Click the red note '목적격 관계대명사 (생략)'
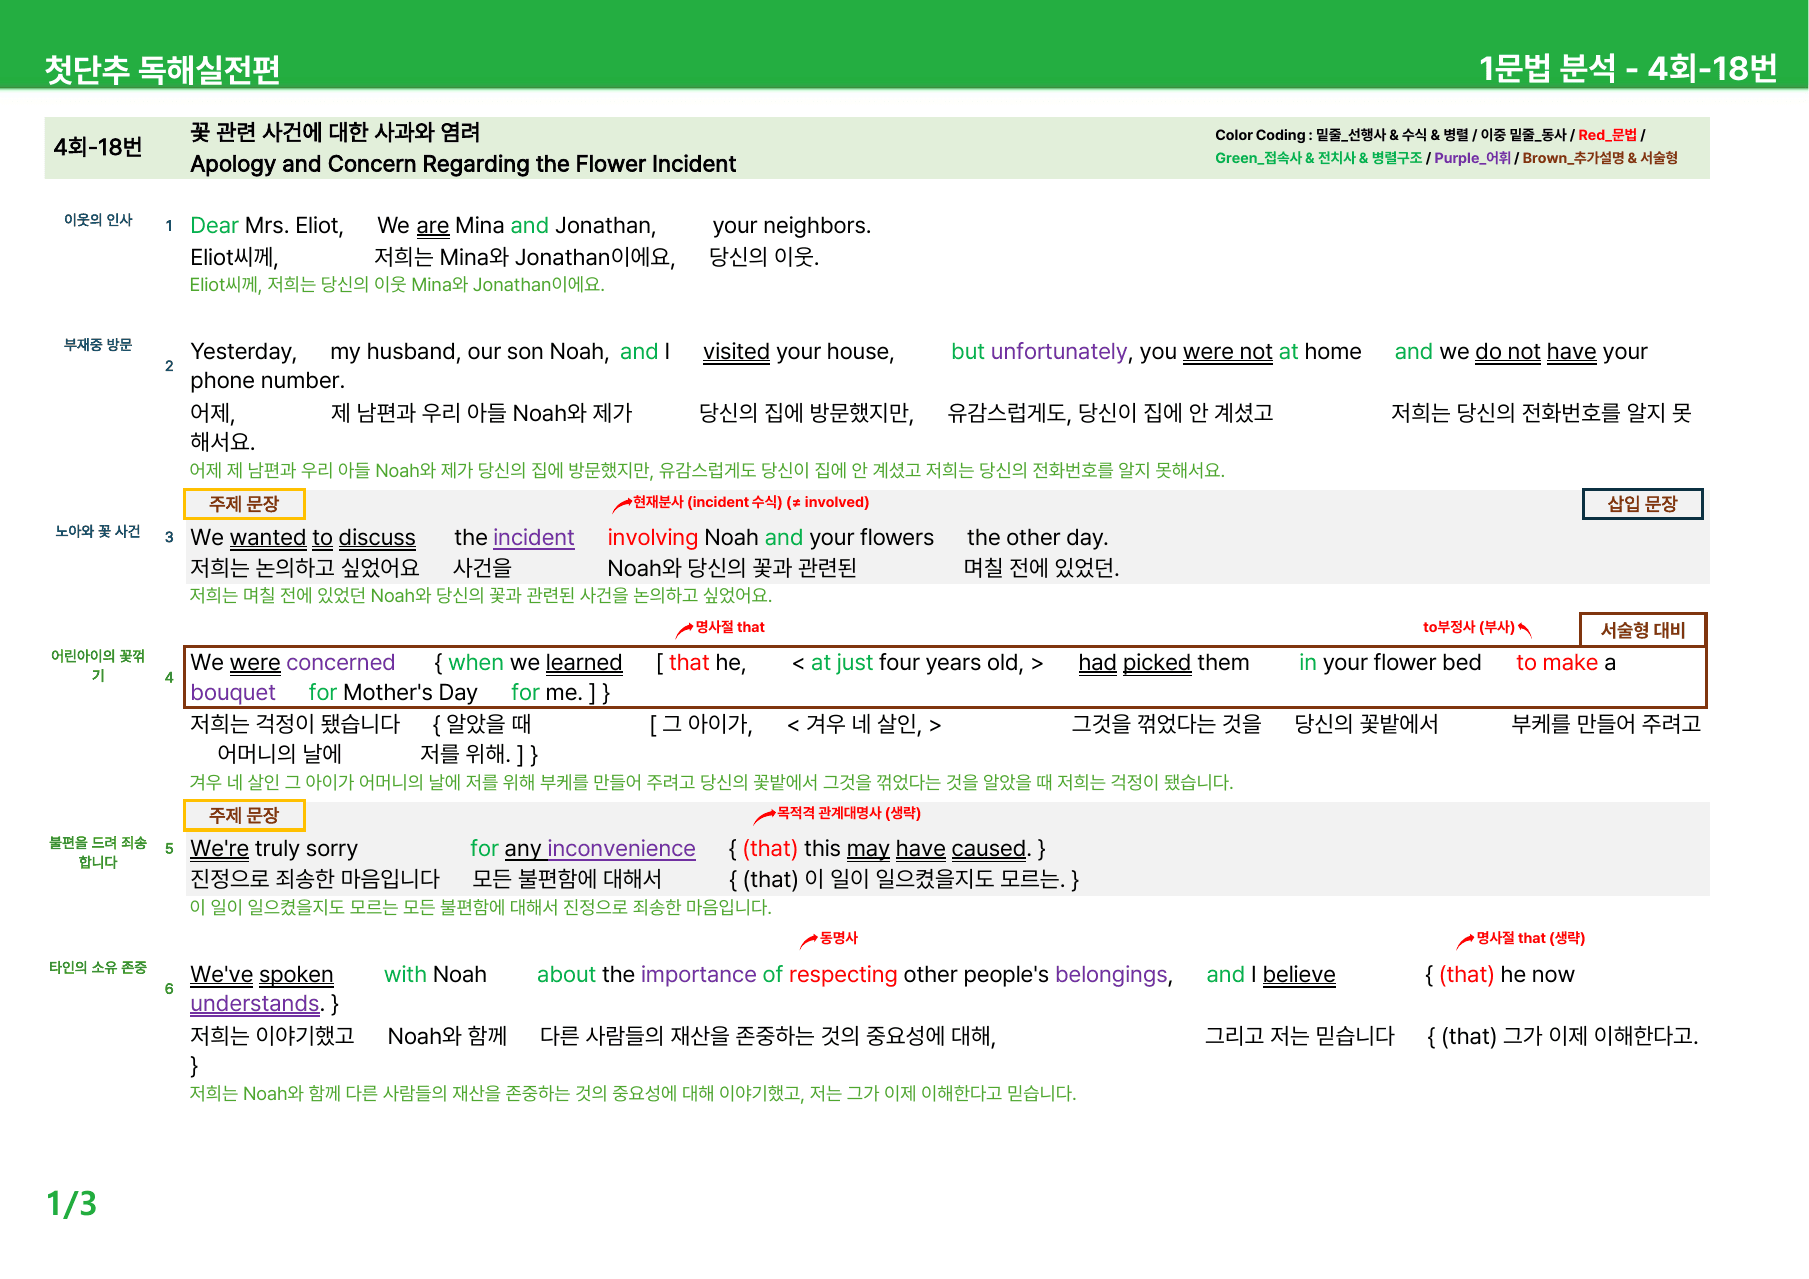 tap(848, 813)
